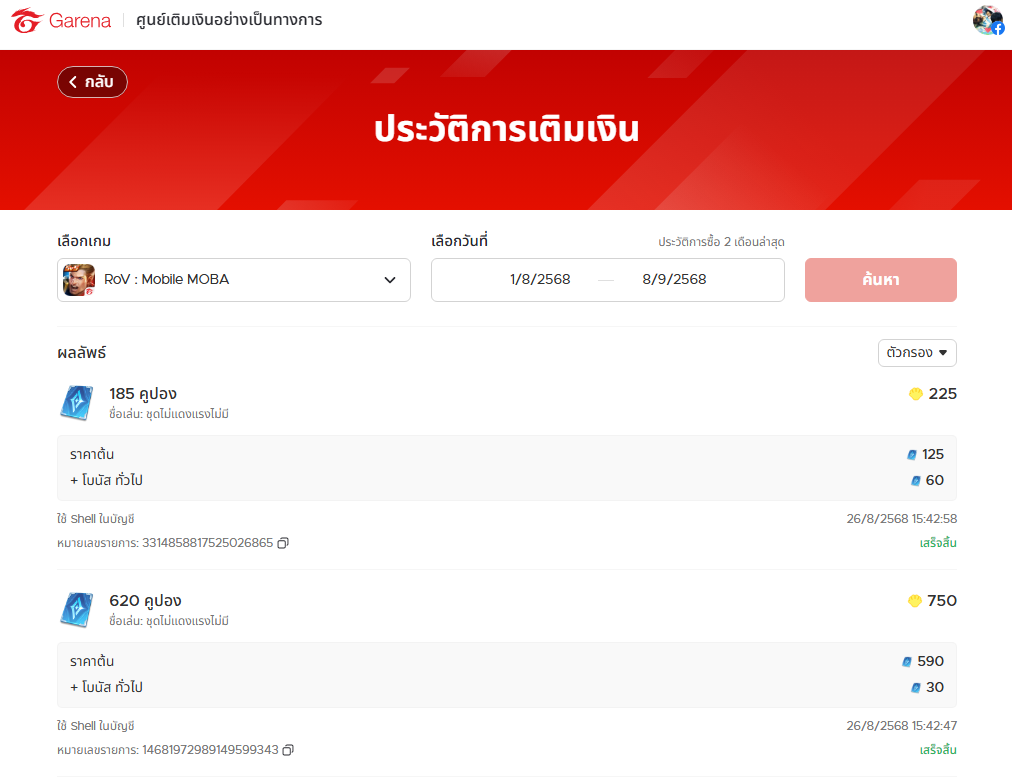Click the ศูนย์เติมเงินอย่างเป็นทางการ header text
The width and height of the screenshot is (1012, 782).
229,20
